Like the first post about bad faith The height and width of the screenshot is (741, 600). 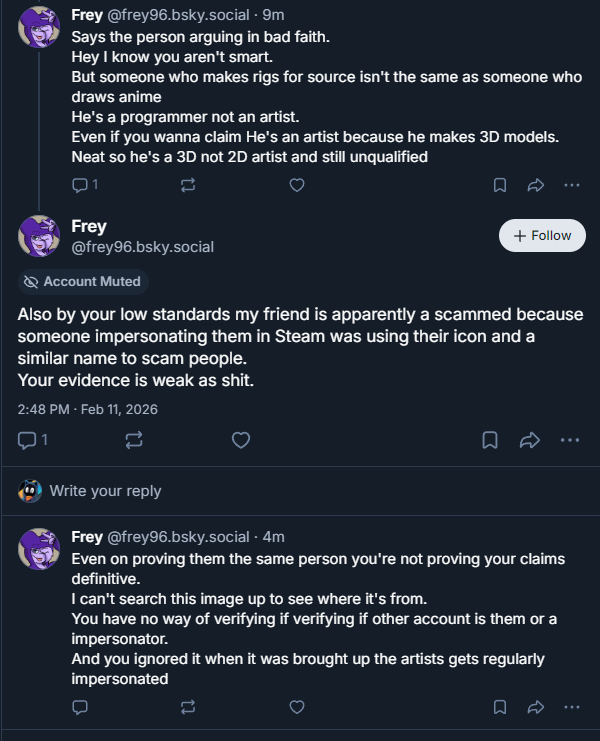click(296, 185)
